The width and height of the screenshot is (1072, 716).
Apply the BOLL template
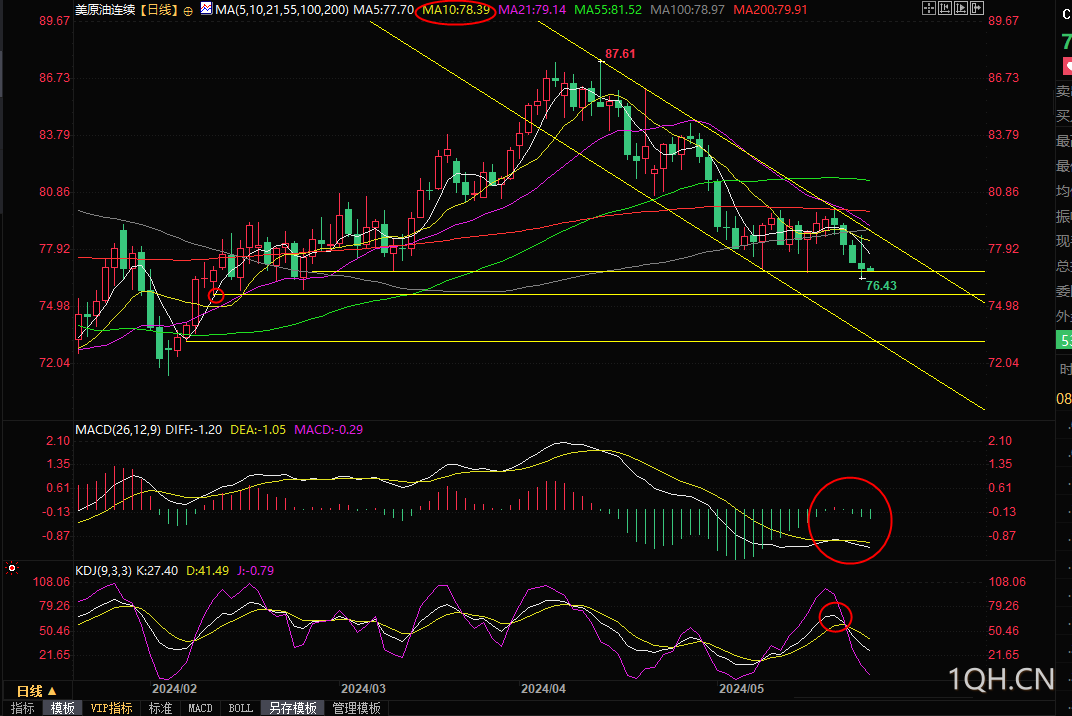tap(240, 708)
